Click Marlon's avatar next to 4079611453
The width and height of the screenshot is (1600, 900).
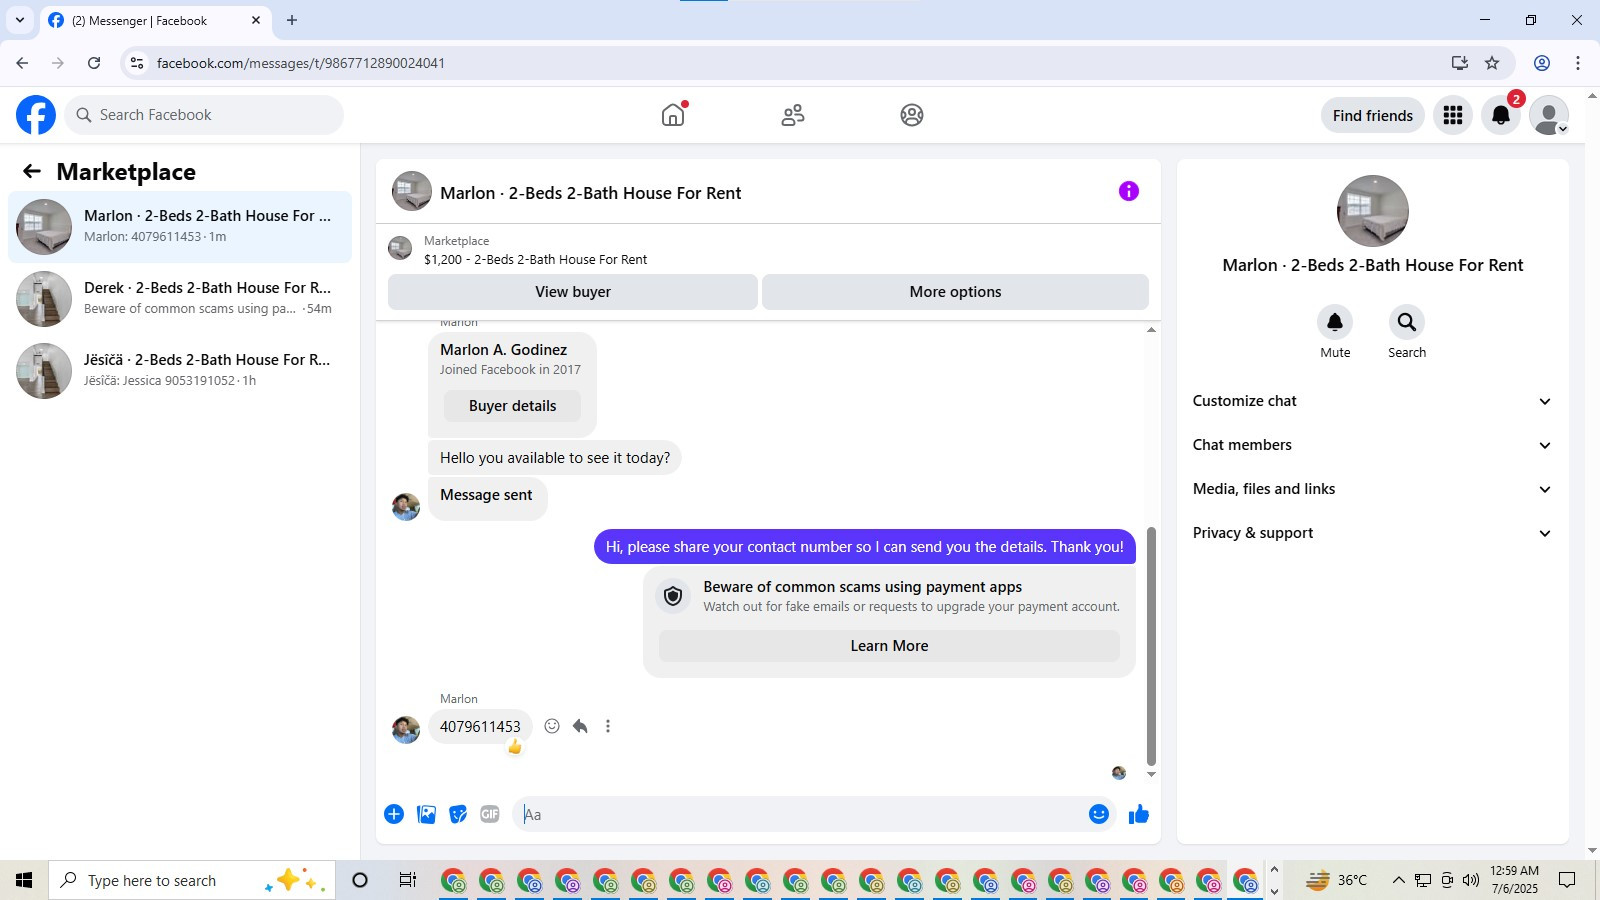click(x=406, y=730)
